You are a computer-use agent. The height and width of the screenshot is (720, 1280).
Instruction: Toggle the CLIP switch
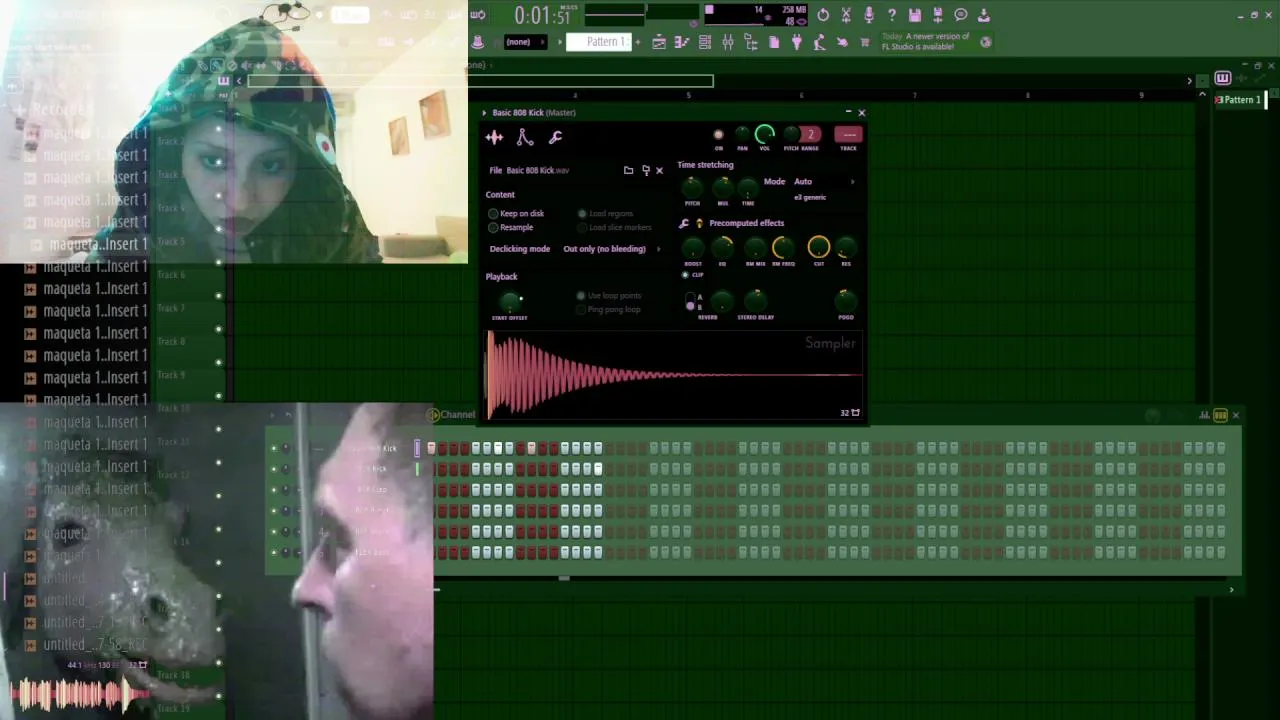(685, 275)
